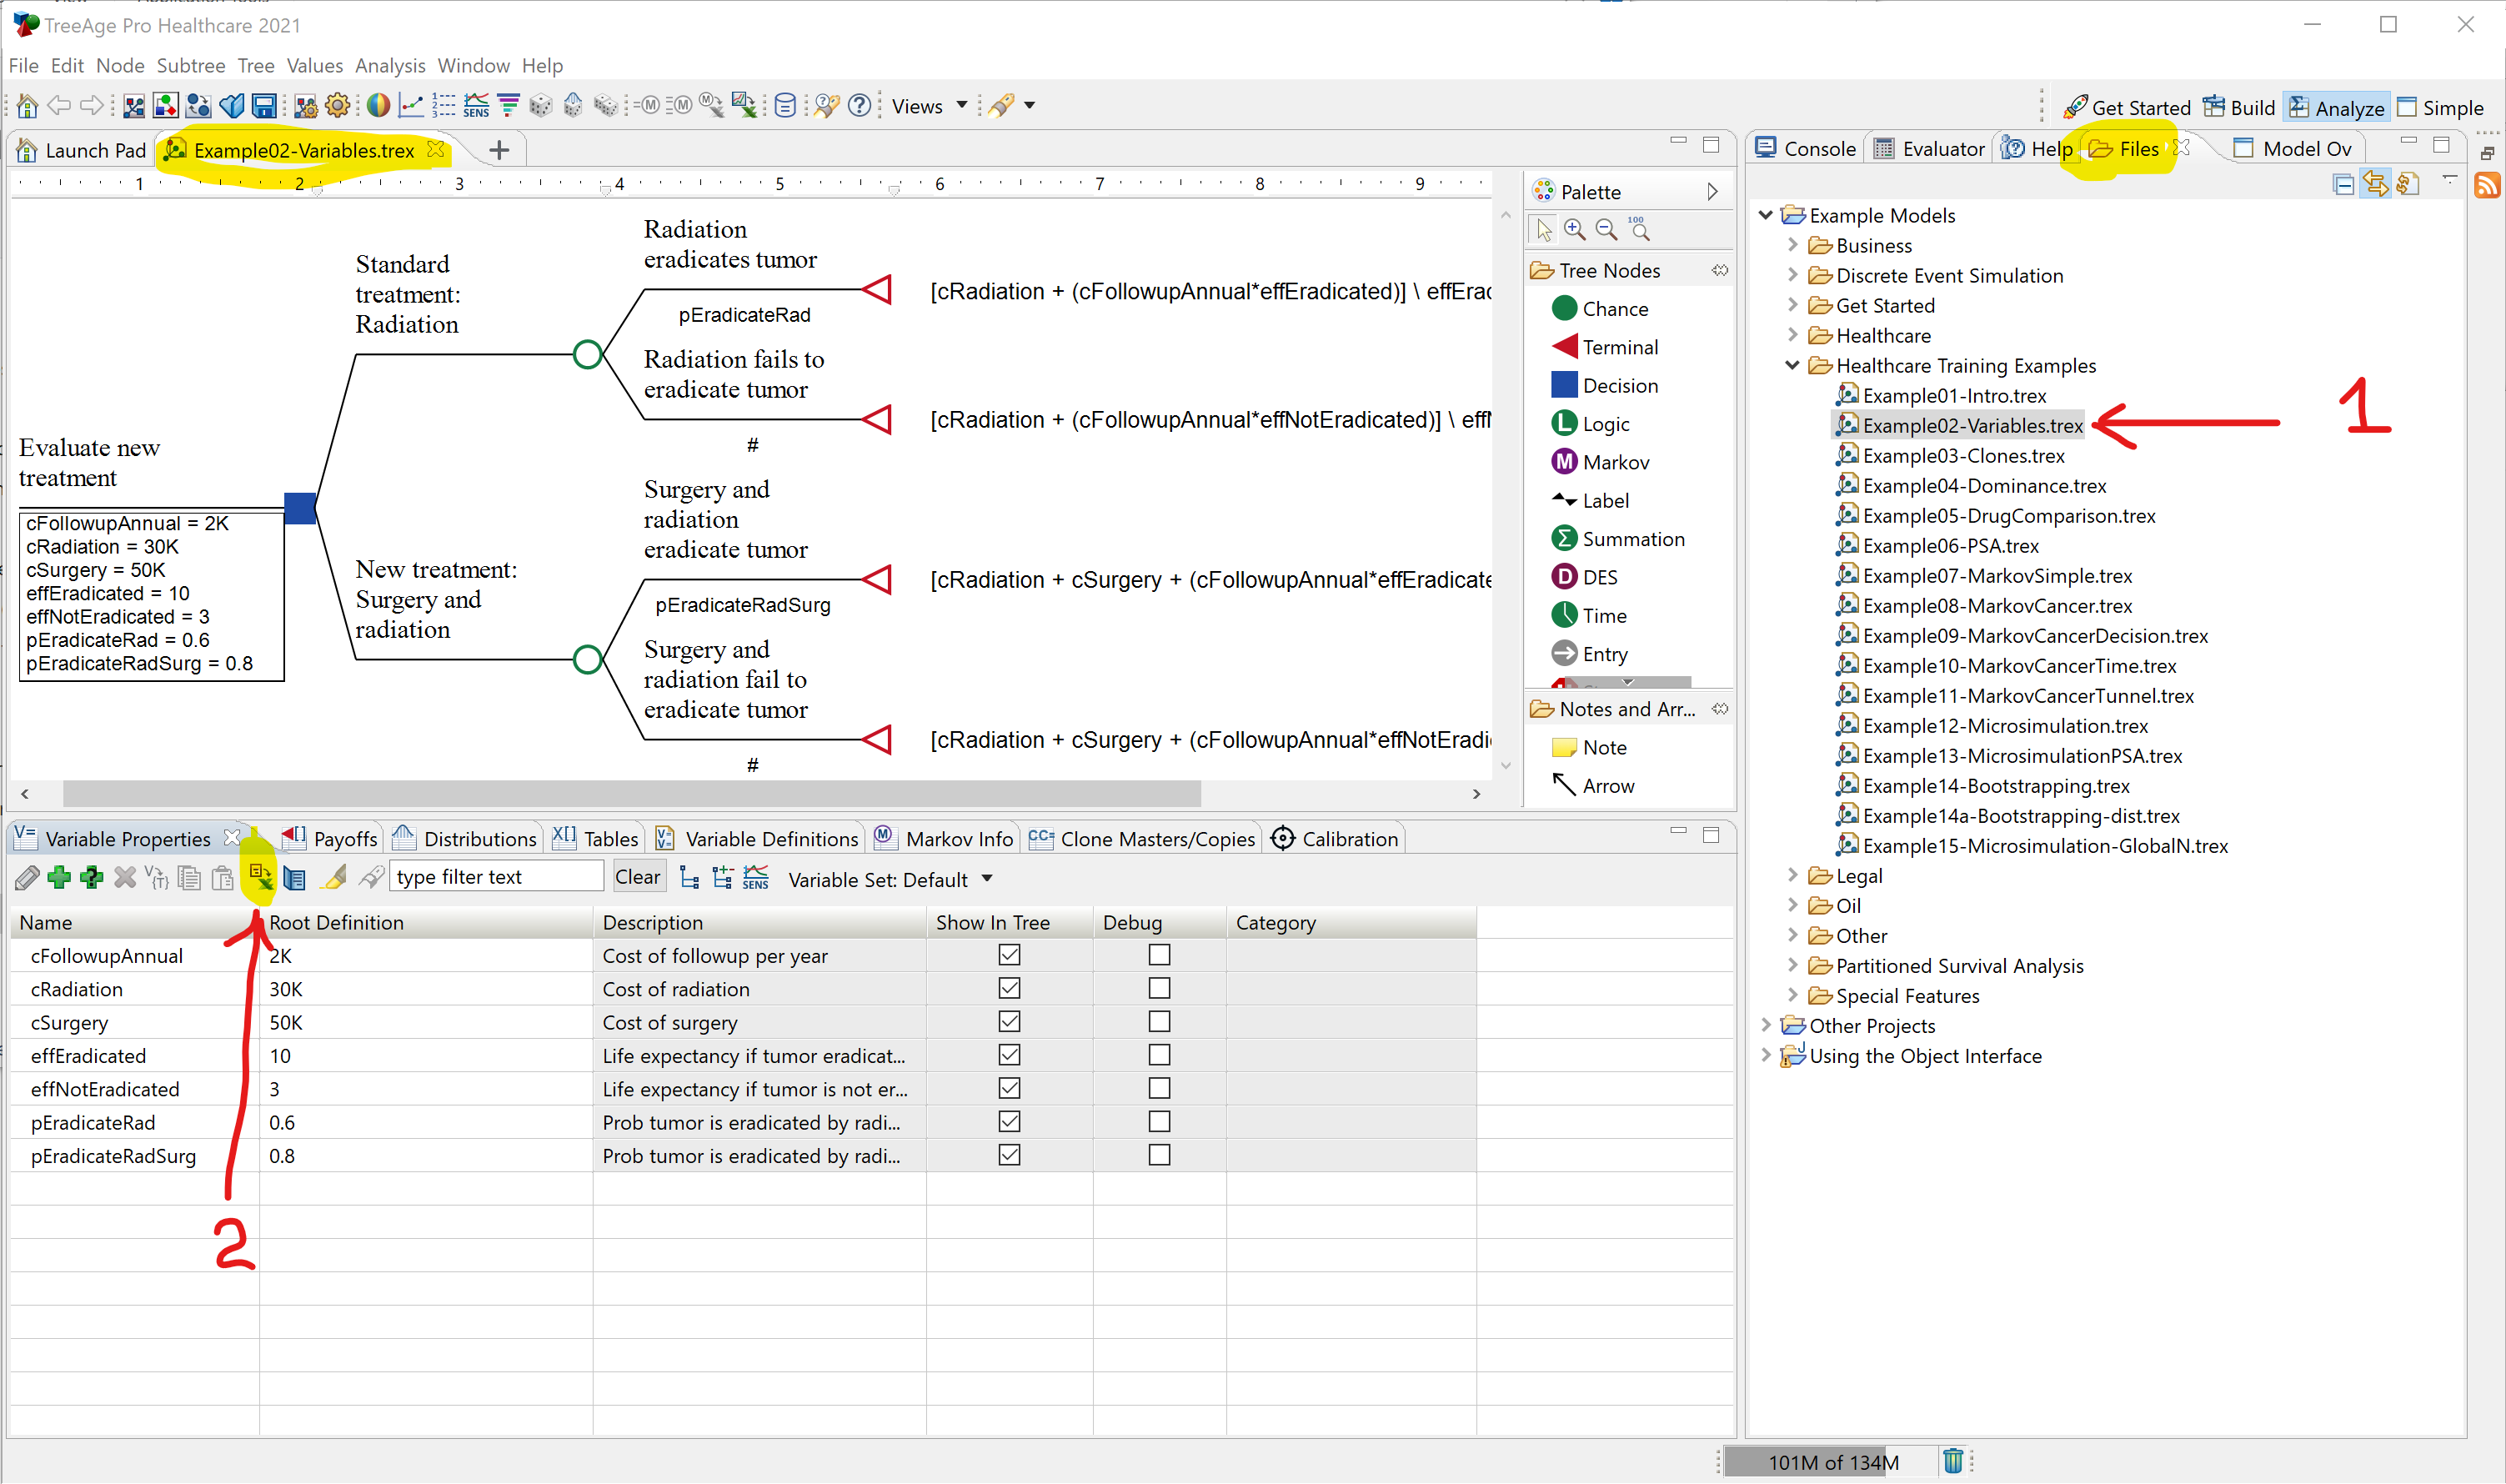Screen dimensions: 2506x1484
Task: Uncheck Show In Tree for cFollowupAnnual
Action: click(x=1009, y=955)
